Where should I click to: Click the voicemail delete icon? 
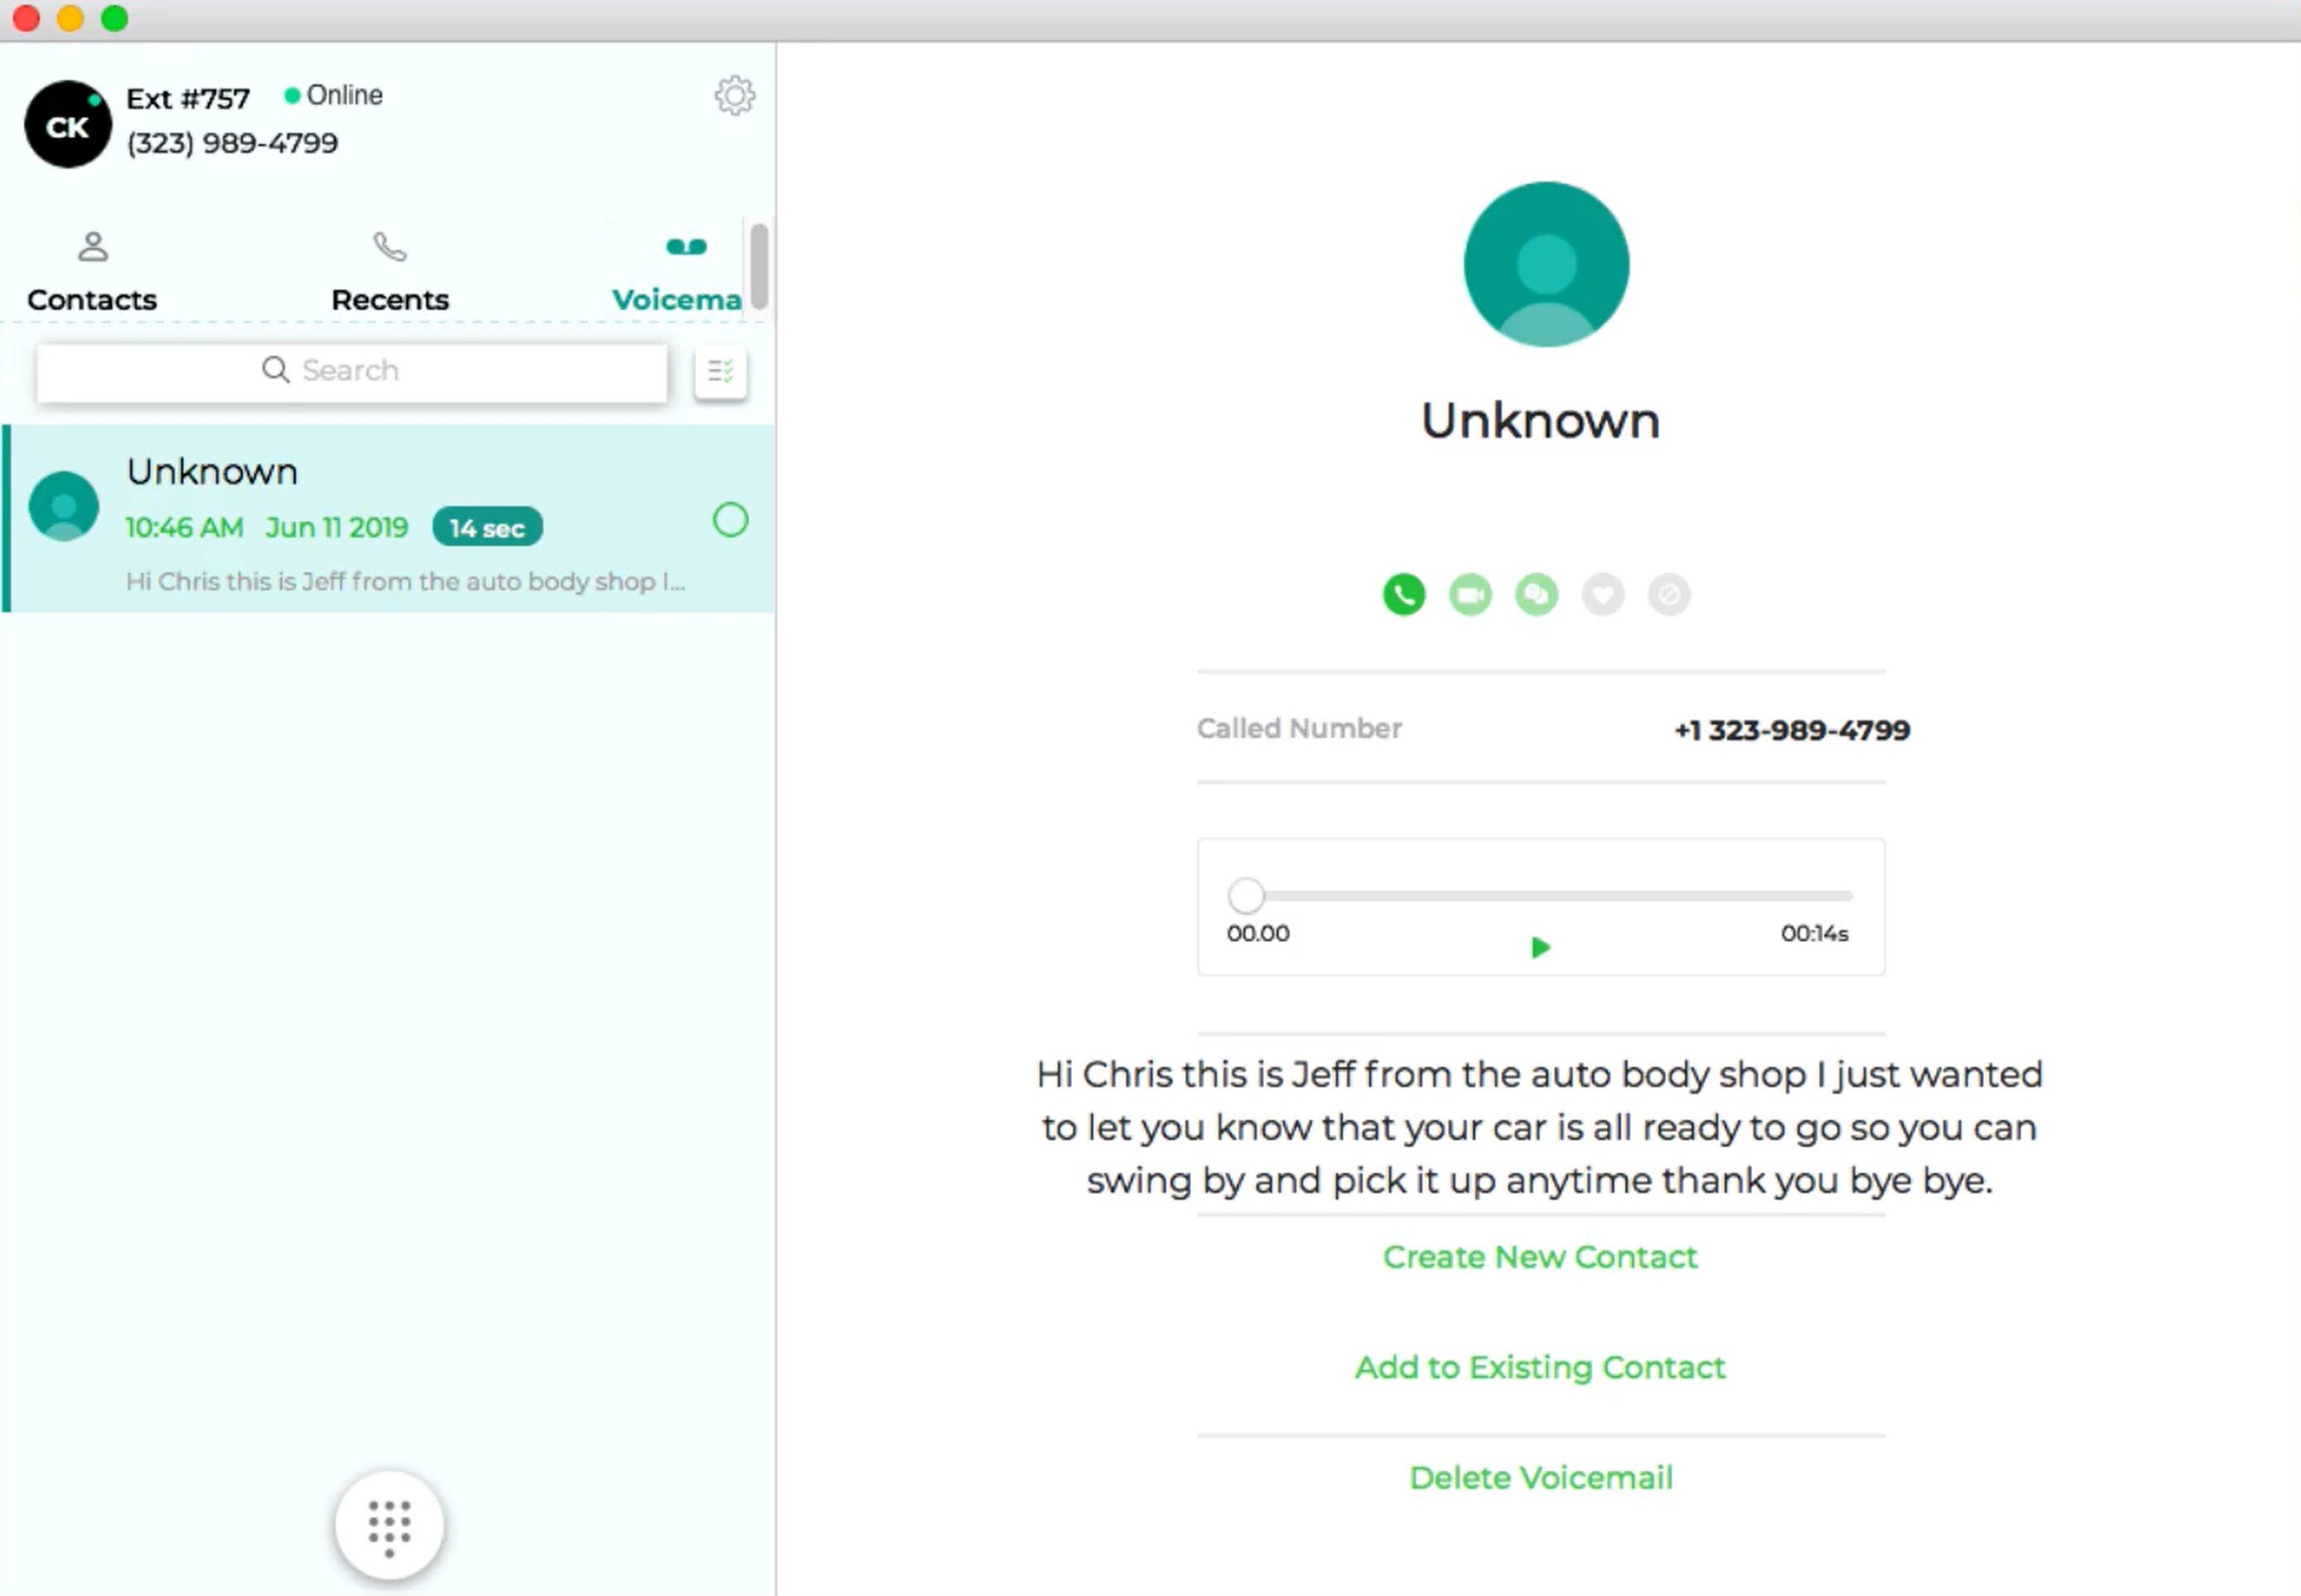[x=1540, y=1477]
